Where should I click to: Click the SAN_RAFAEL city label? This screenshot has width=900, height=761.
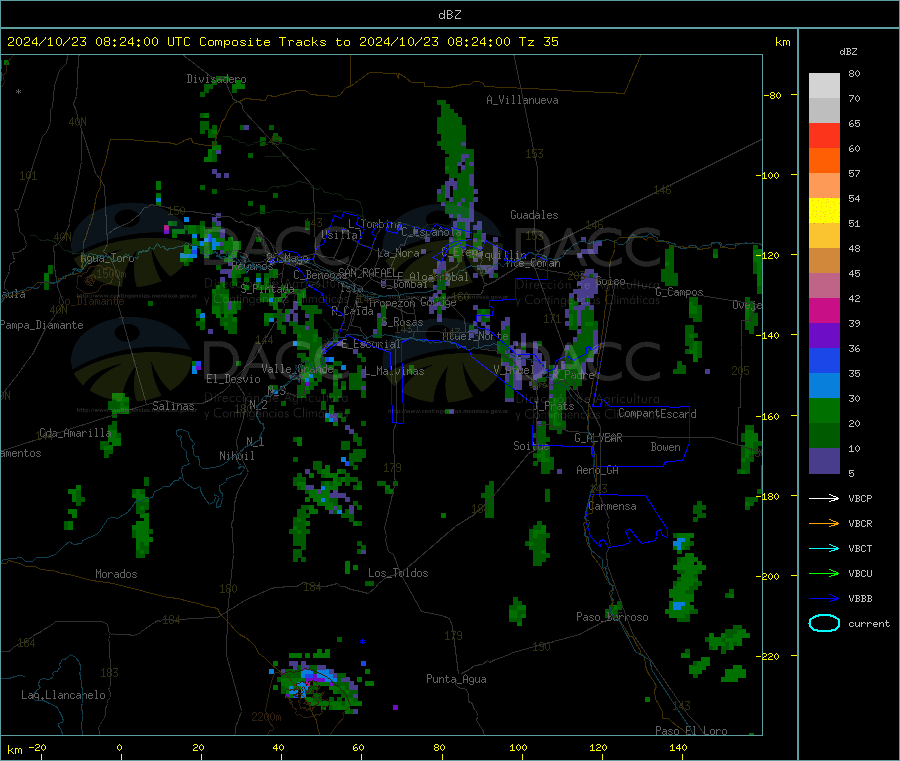click(x=367, y=272)
